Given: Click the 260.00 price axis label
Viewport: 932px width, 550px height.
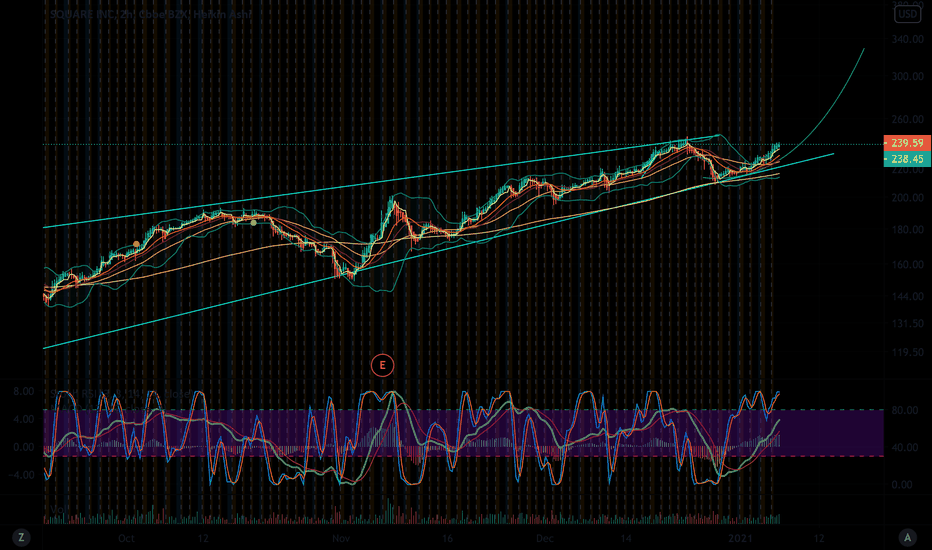Looking at the screenshot, I should tap(907, 120).
